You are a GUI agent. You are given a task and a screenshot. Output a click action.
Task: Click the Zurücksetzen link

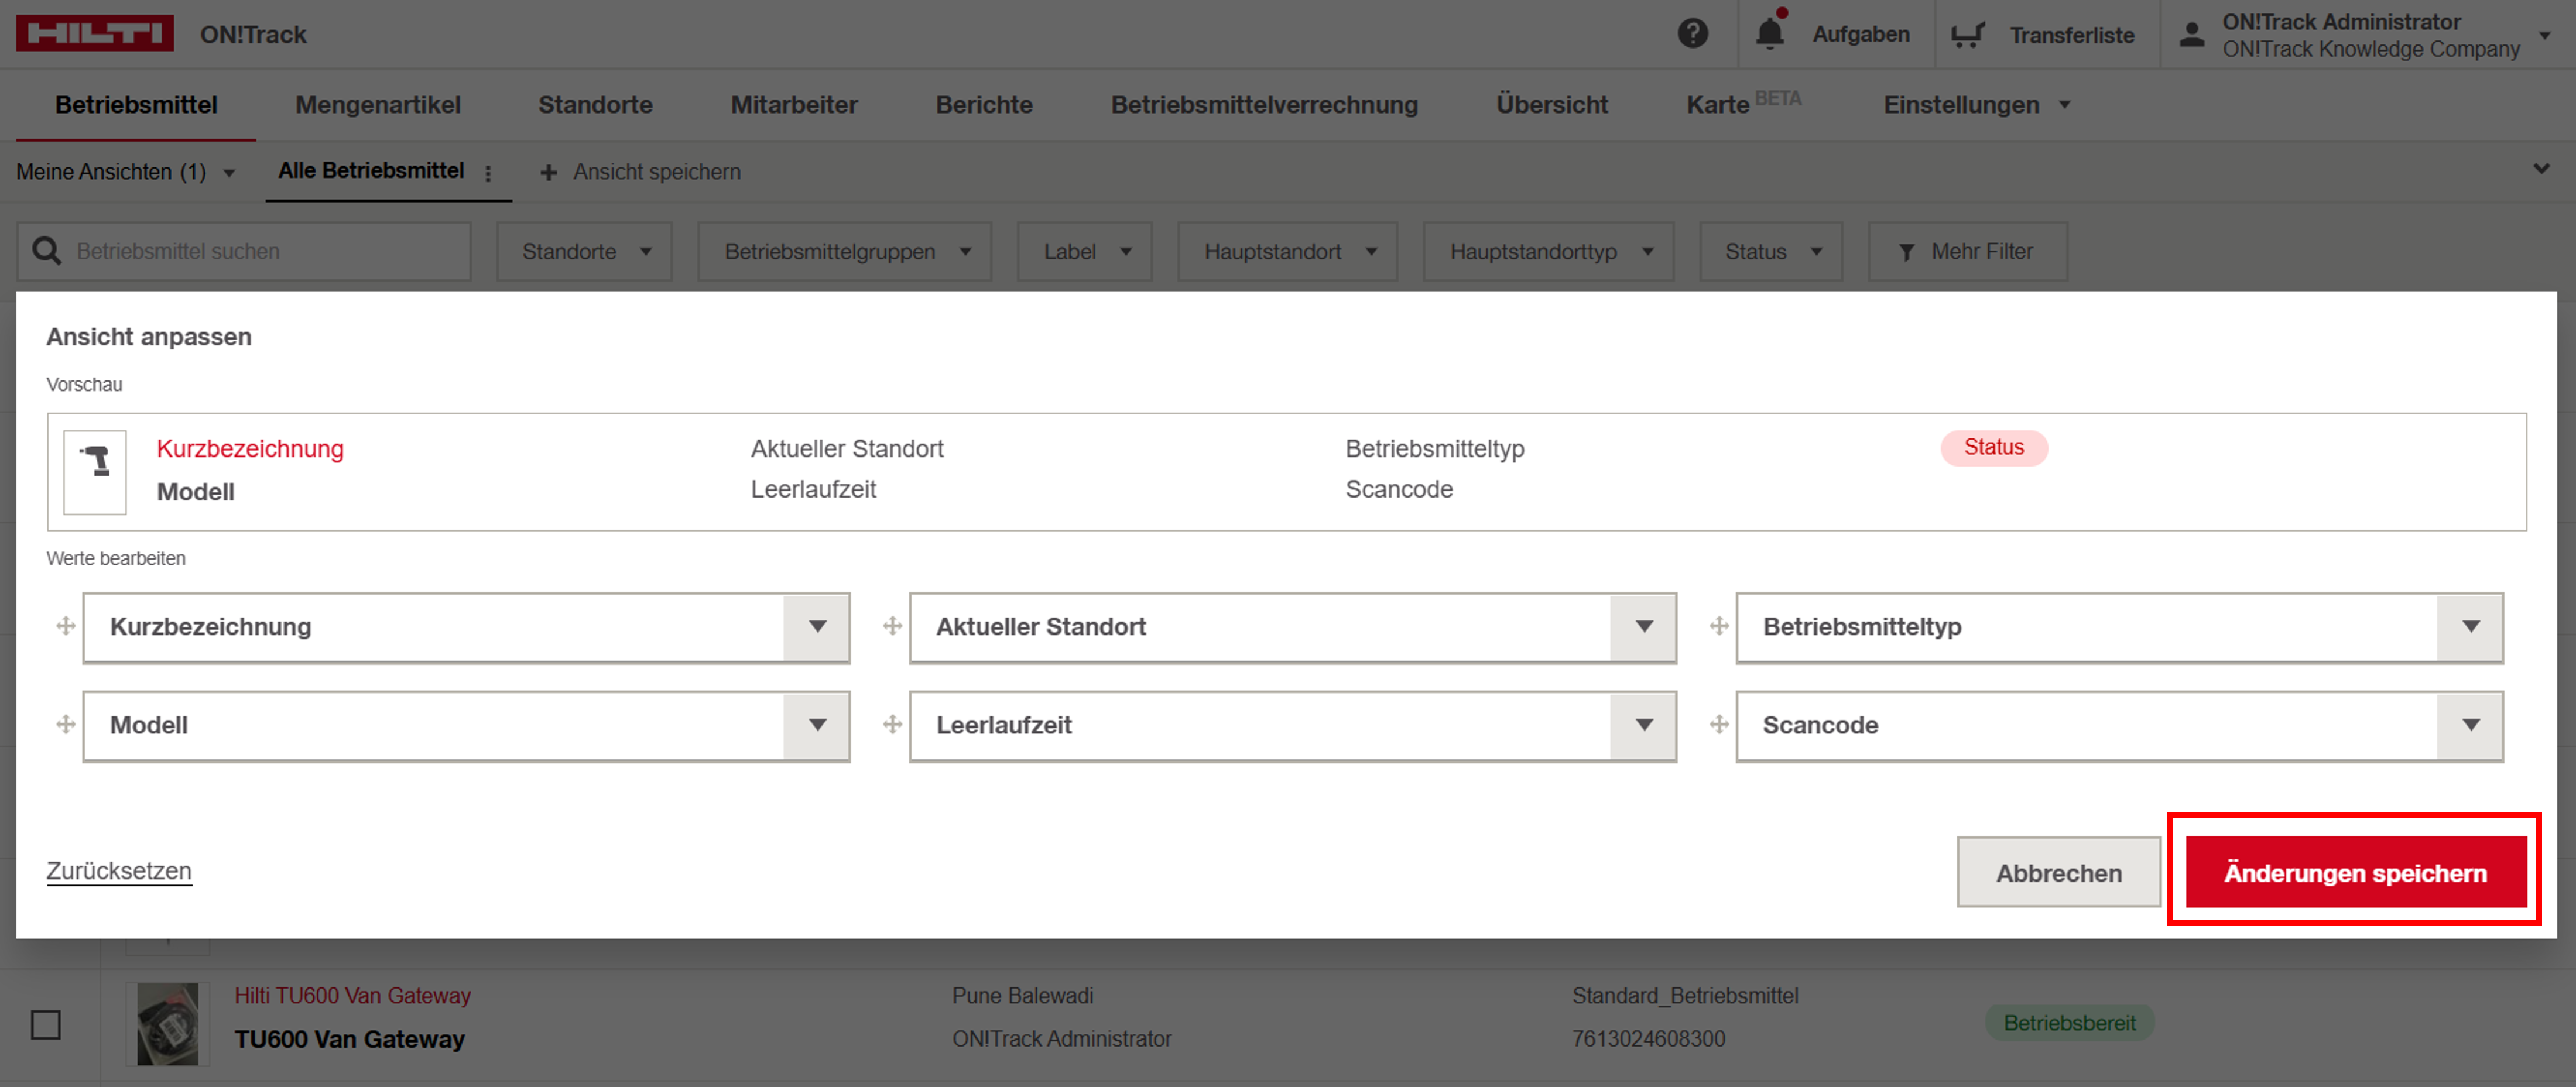click(119, 870)
